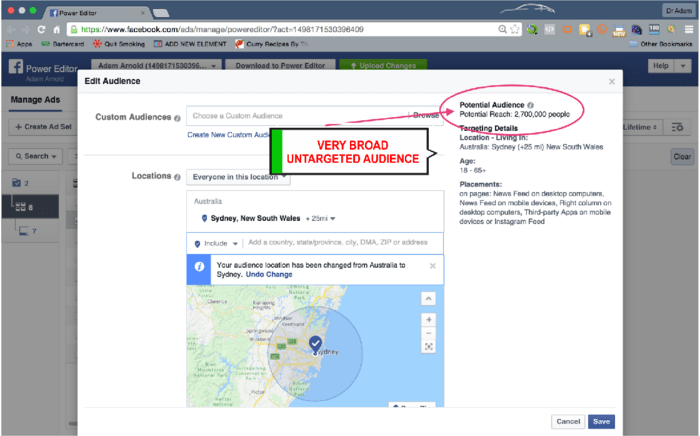Click the Sydney pin marker on map

click(x=315, y=345)
